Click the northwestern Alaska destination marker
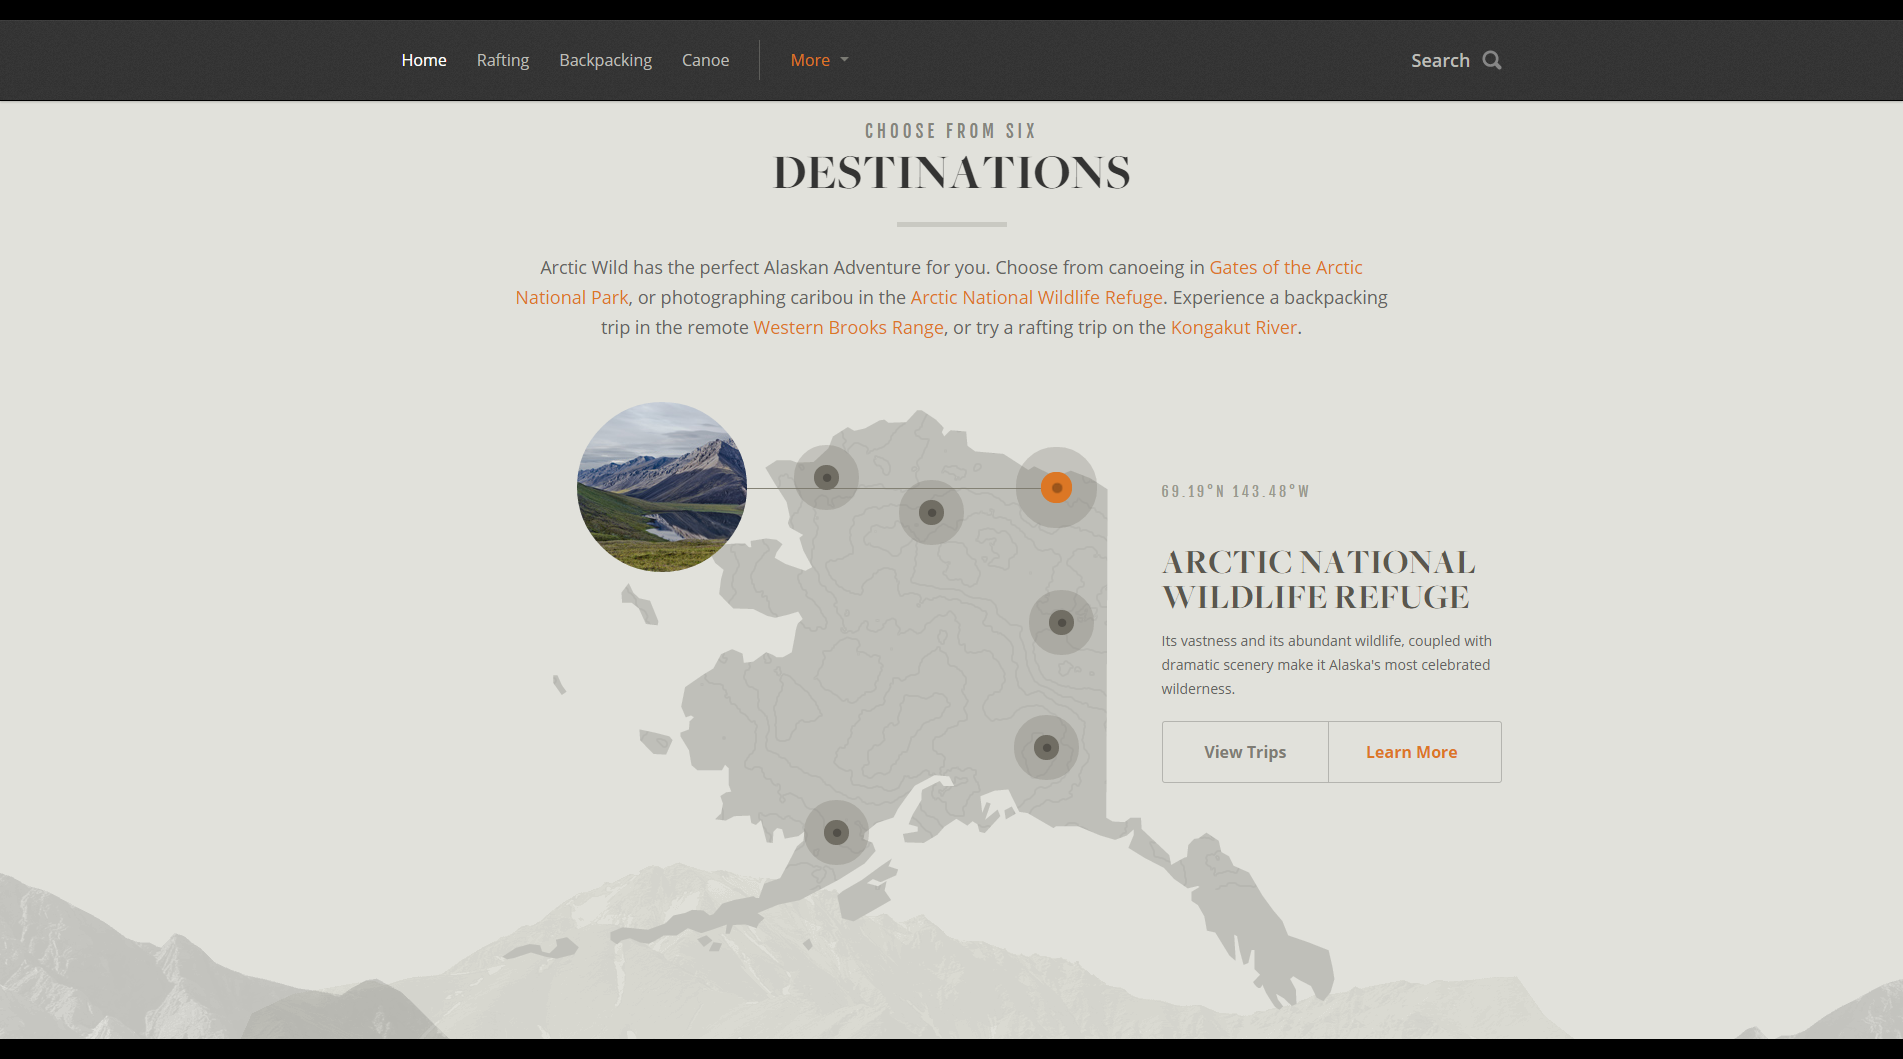The width and height of the screenshot is (1903, 1059). (x=826, y=477)
